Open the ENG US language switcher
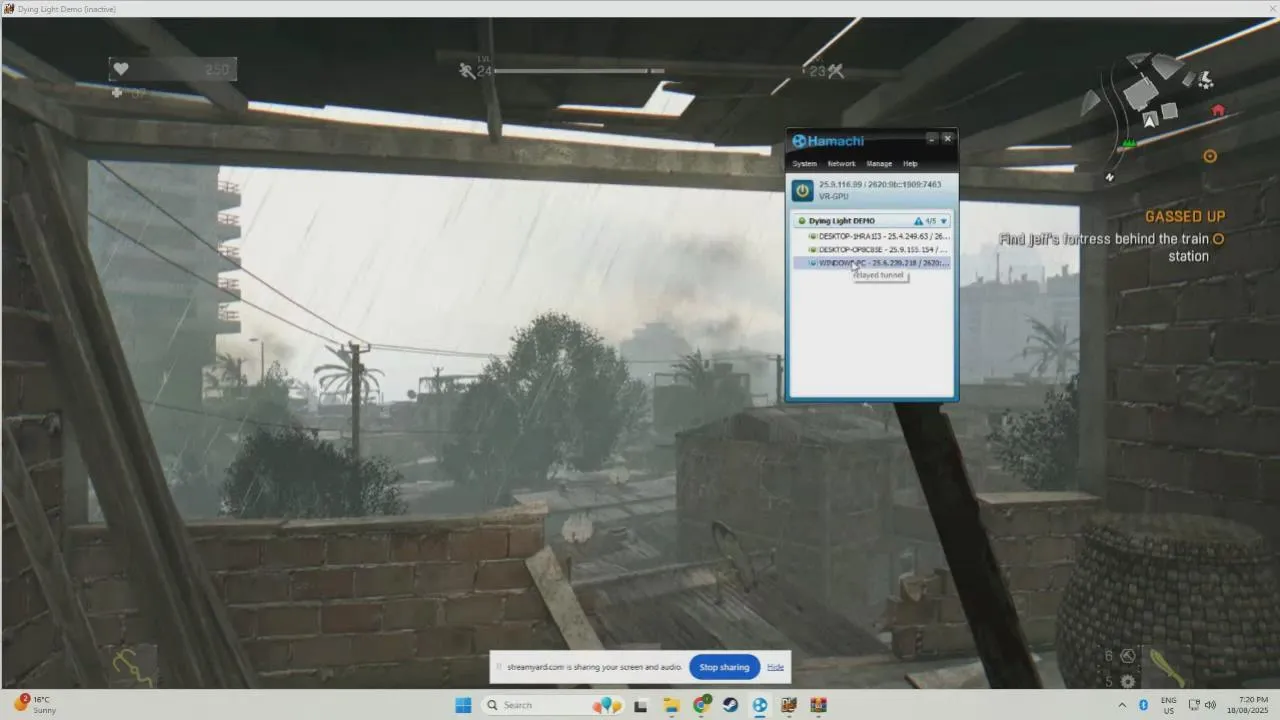 1168,705
